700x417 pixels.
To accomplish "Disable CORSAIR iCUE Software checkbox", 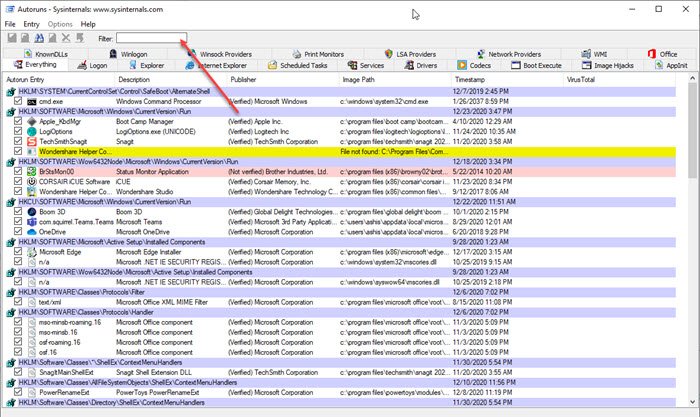I will click(x=18, y=181).
